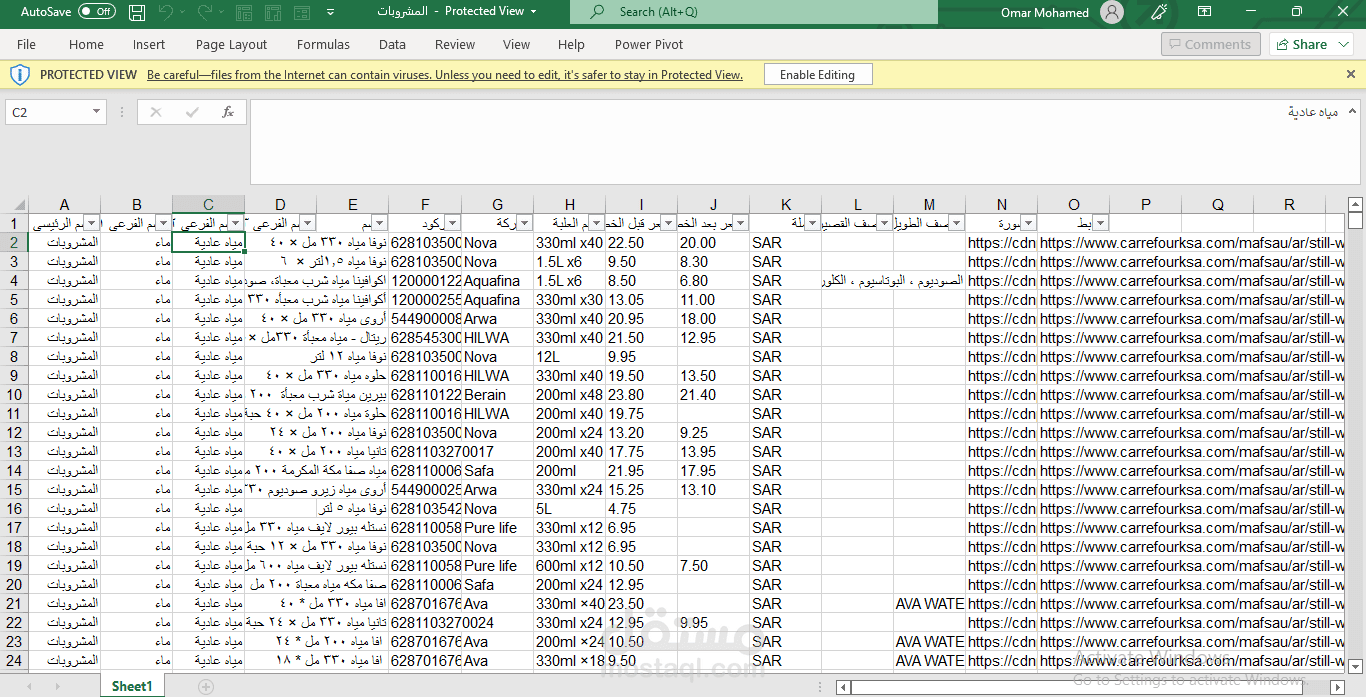Click the pen Coming Soon icon
The image size is (1366, 697).
pyautogui.click(x=1159, y=12)
